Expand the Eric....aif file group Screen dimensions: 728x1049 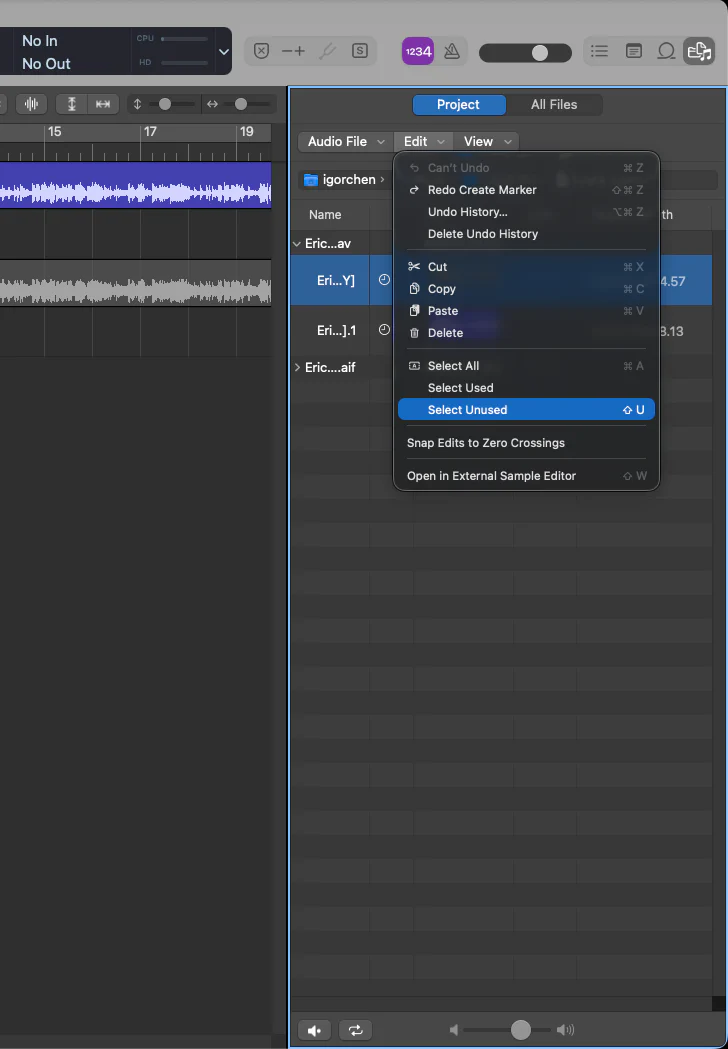[297, 367]
